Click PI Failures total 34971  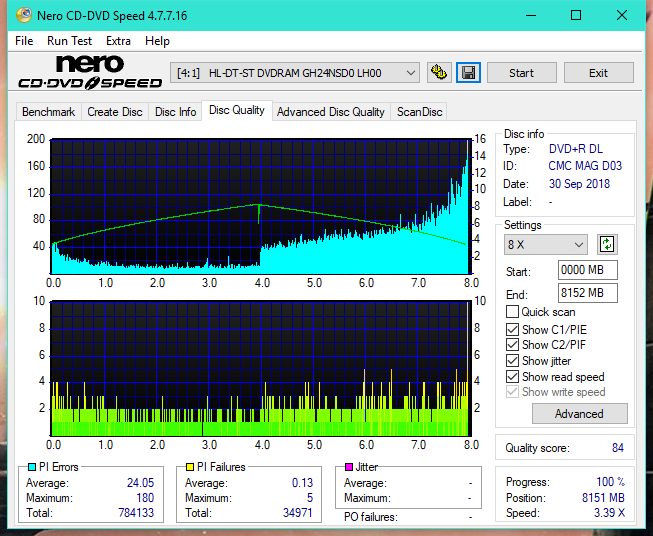click(297, 512)
